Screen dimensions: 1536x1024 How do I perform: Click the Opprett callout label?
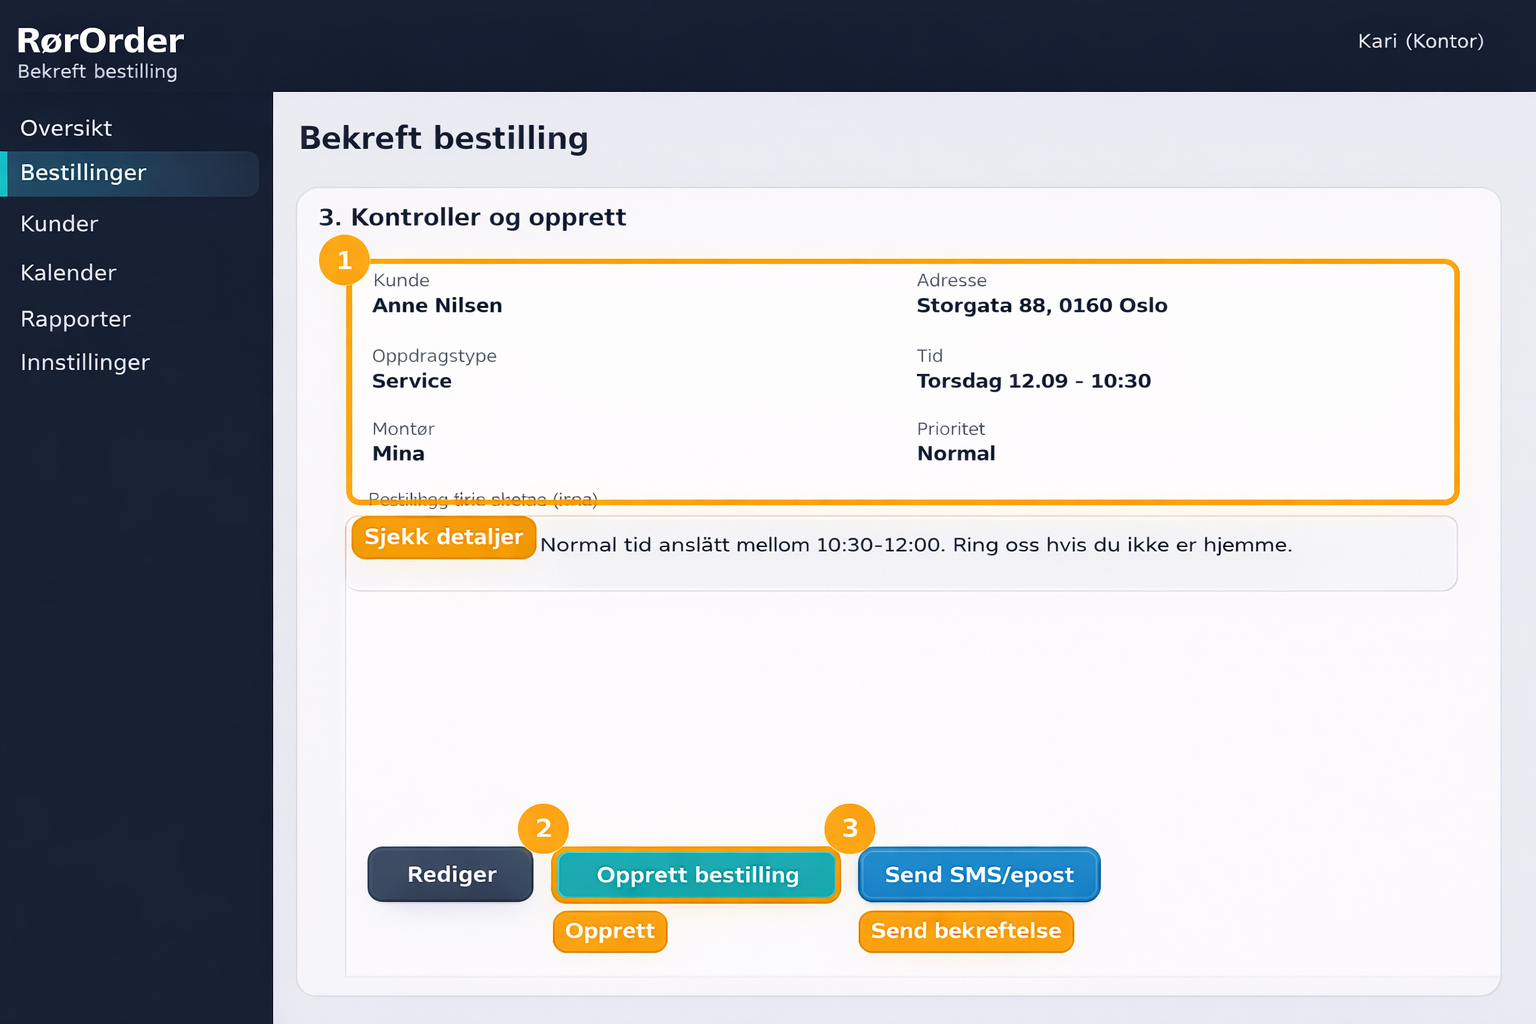point(609,931)
